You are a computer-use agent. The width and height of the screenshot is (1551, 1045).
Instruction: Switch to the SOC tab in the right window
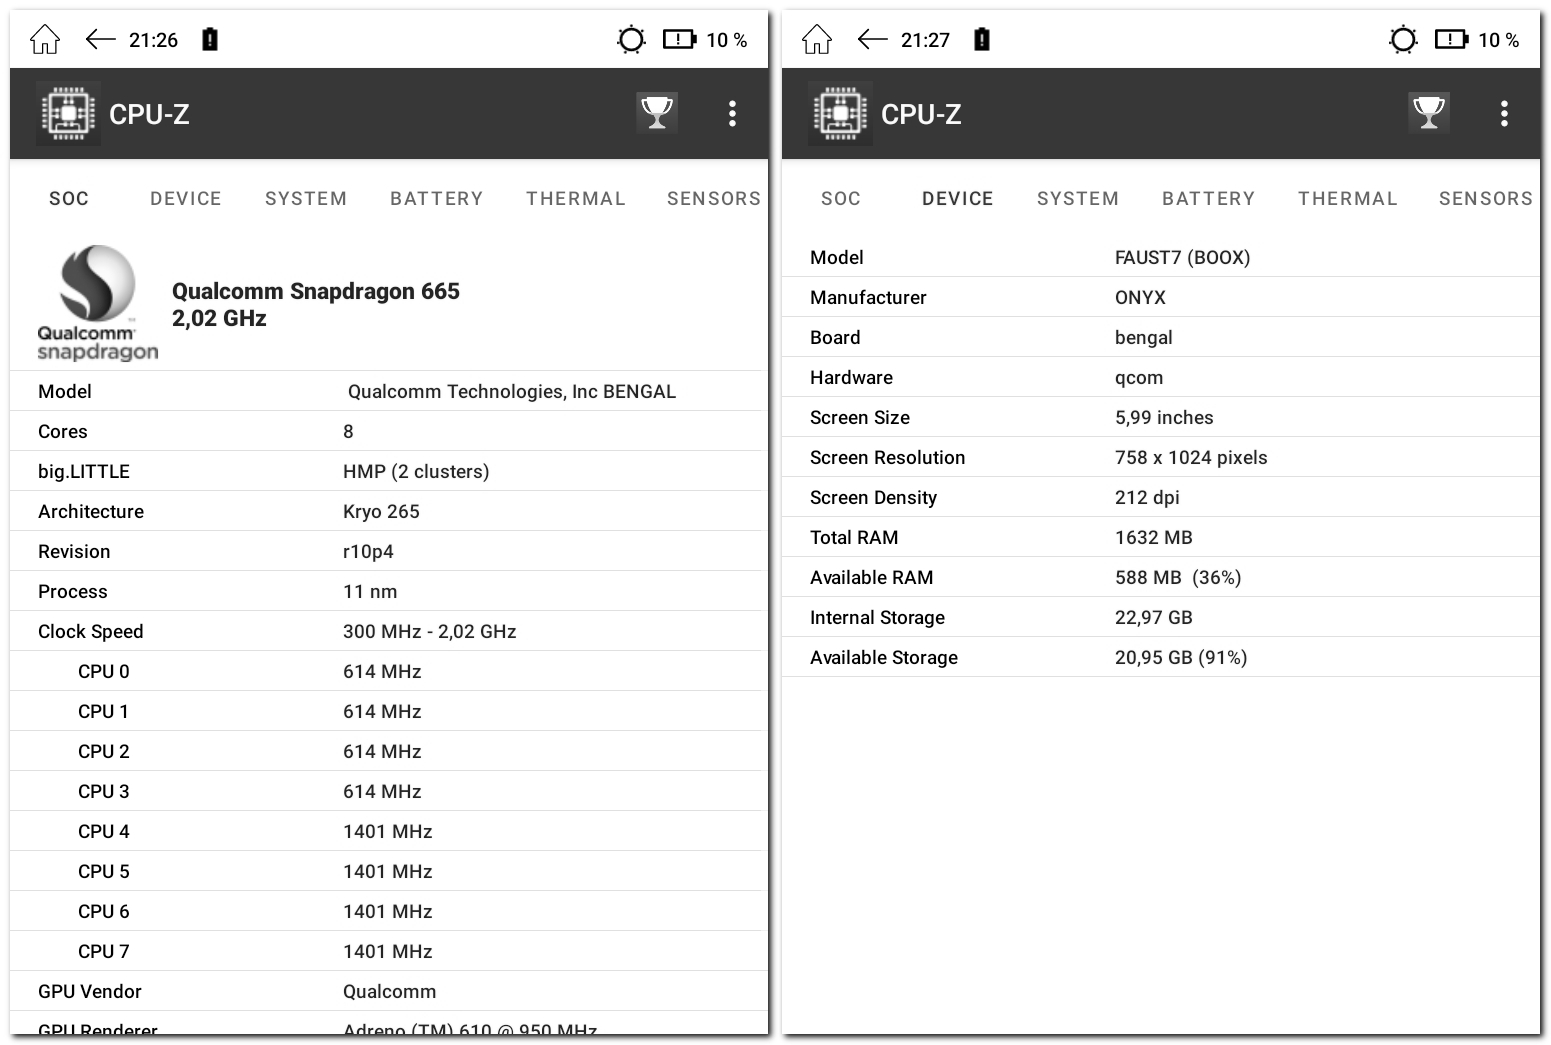pos(841,199)
